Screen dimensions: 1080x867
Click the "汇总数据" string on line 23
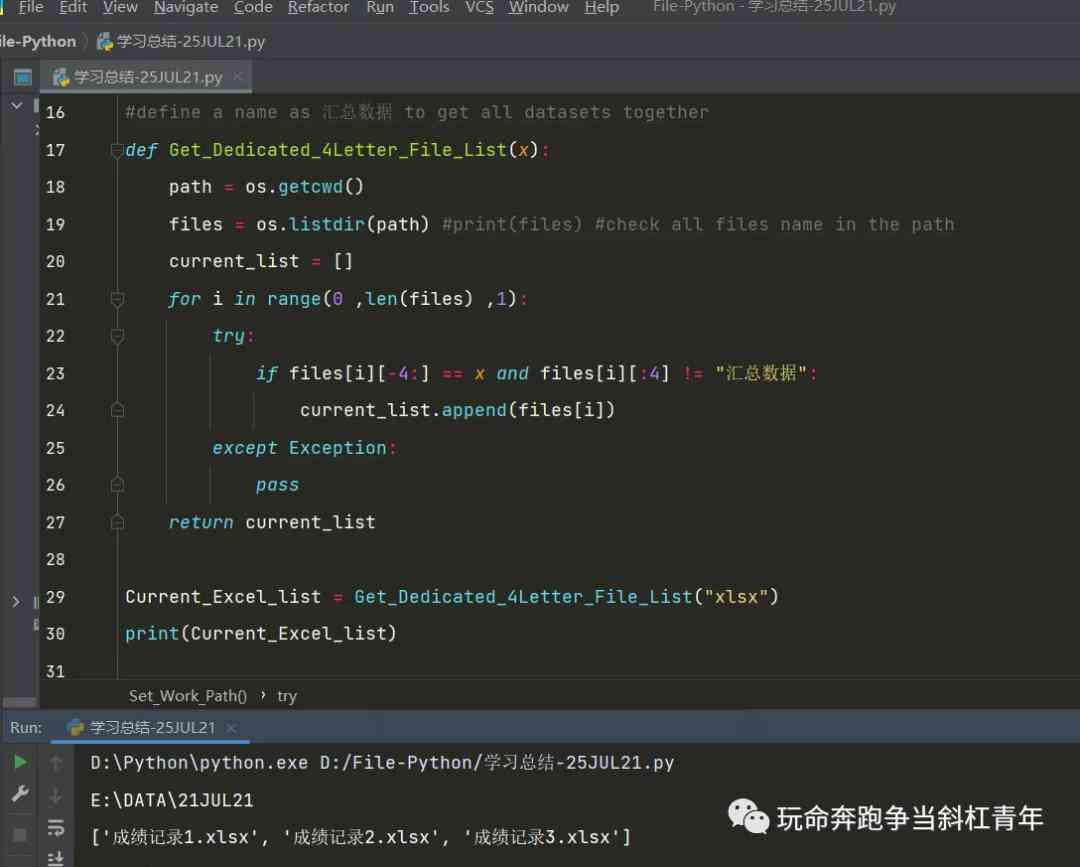point(761,373)
